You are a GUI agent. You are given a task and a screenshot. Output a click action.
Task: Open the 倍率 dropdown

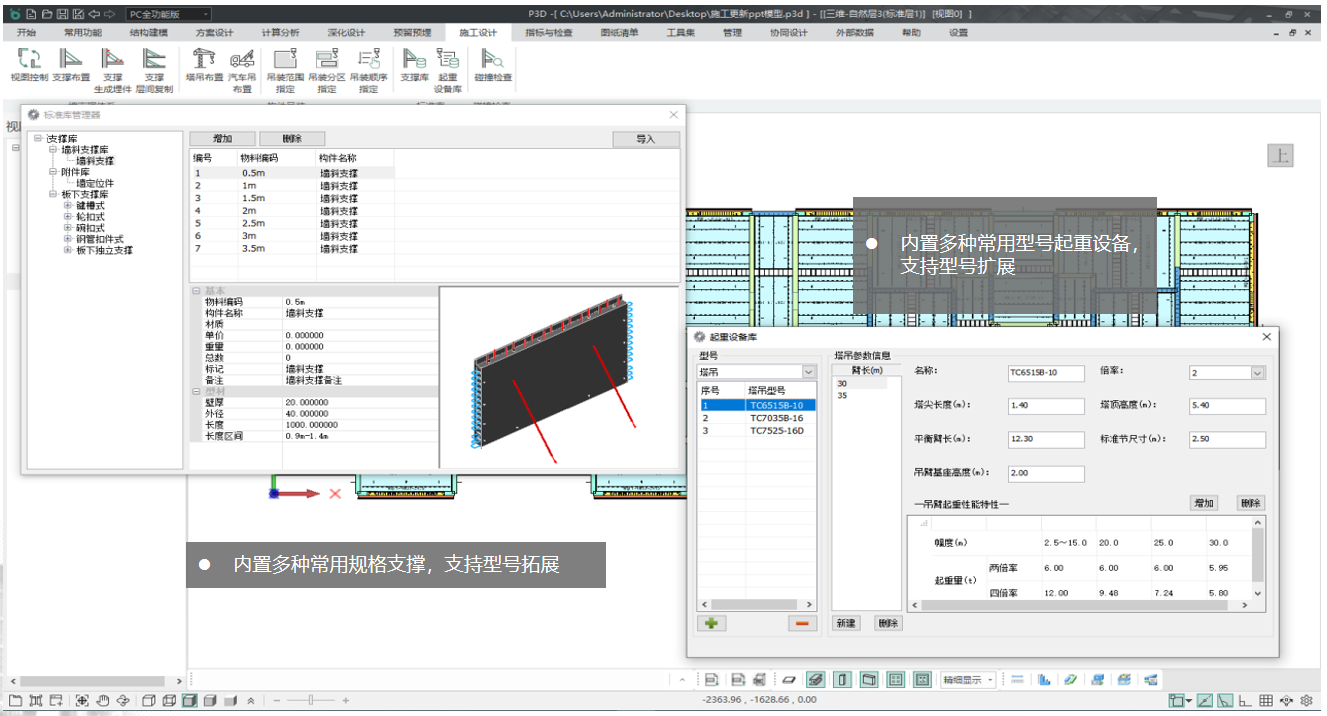coord(1257,373)
